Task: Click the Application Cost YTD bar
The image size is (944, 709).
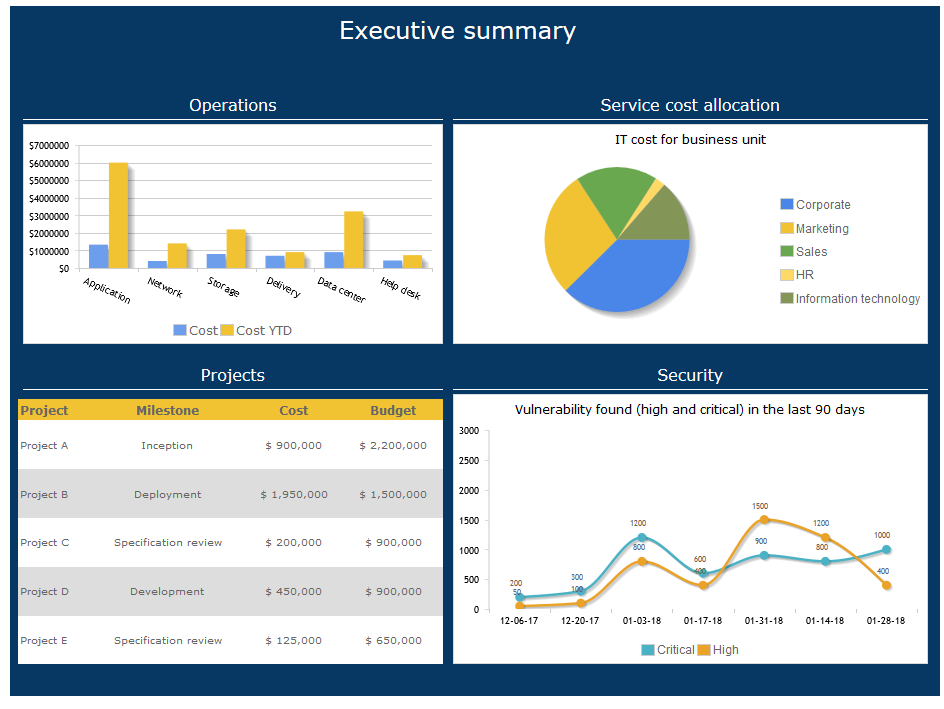Action: (119, 215)
